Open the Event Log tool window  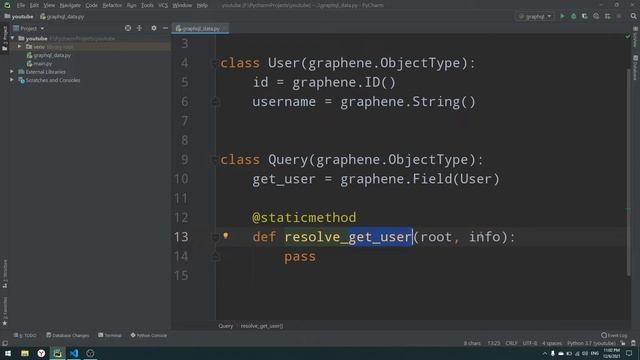(614, 335)
